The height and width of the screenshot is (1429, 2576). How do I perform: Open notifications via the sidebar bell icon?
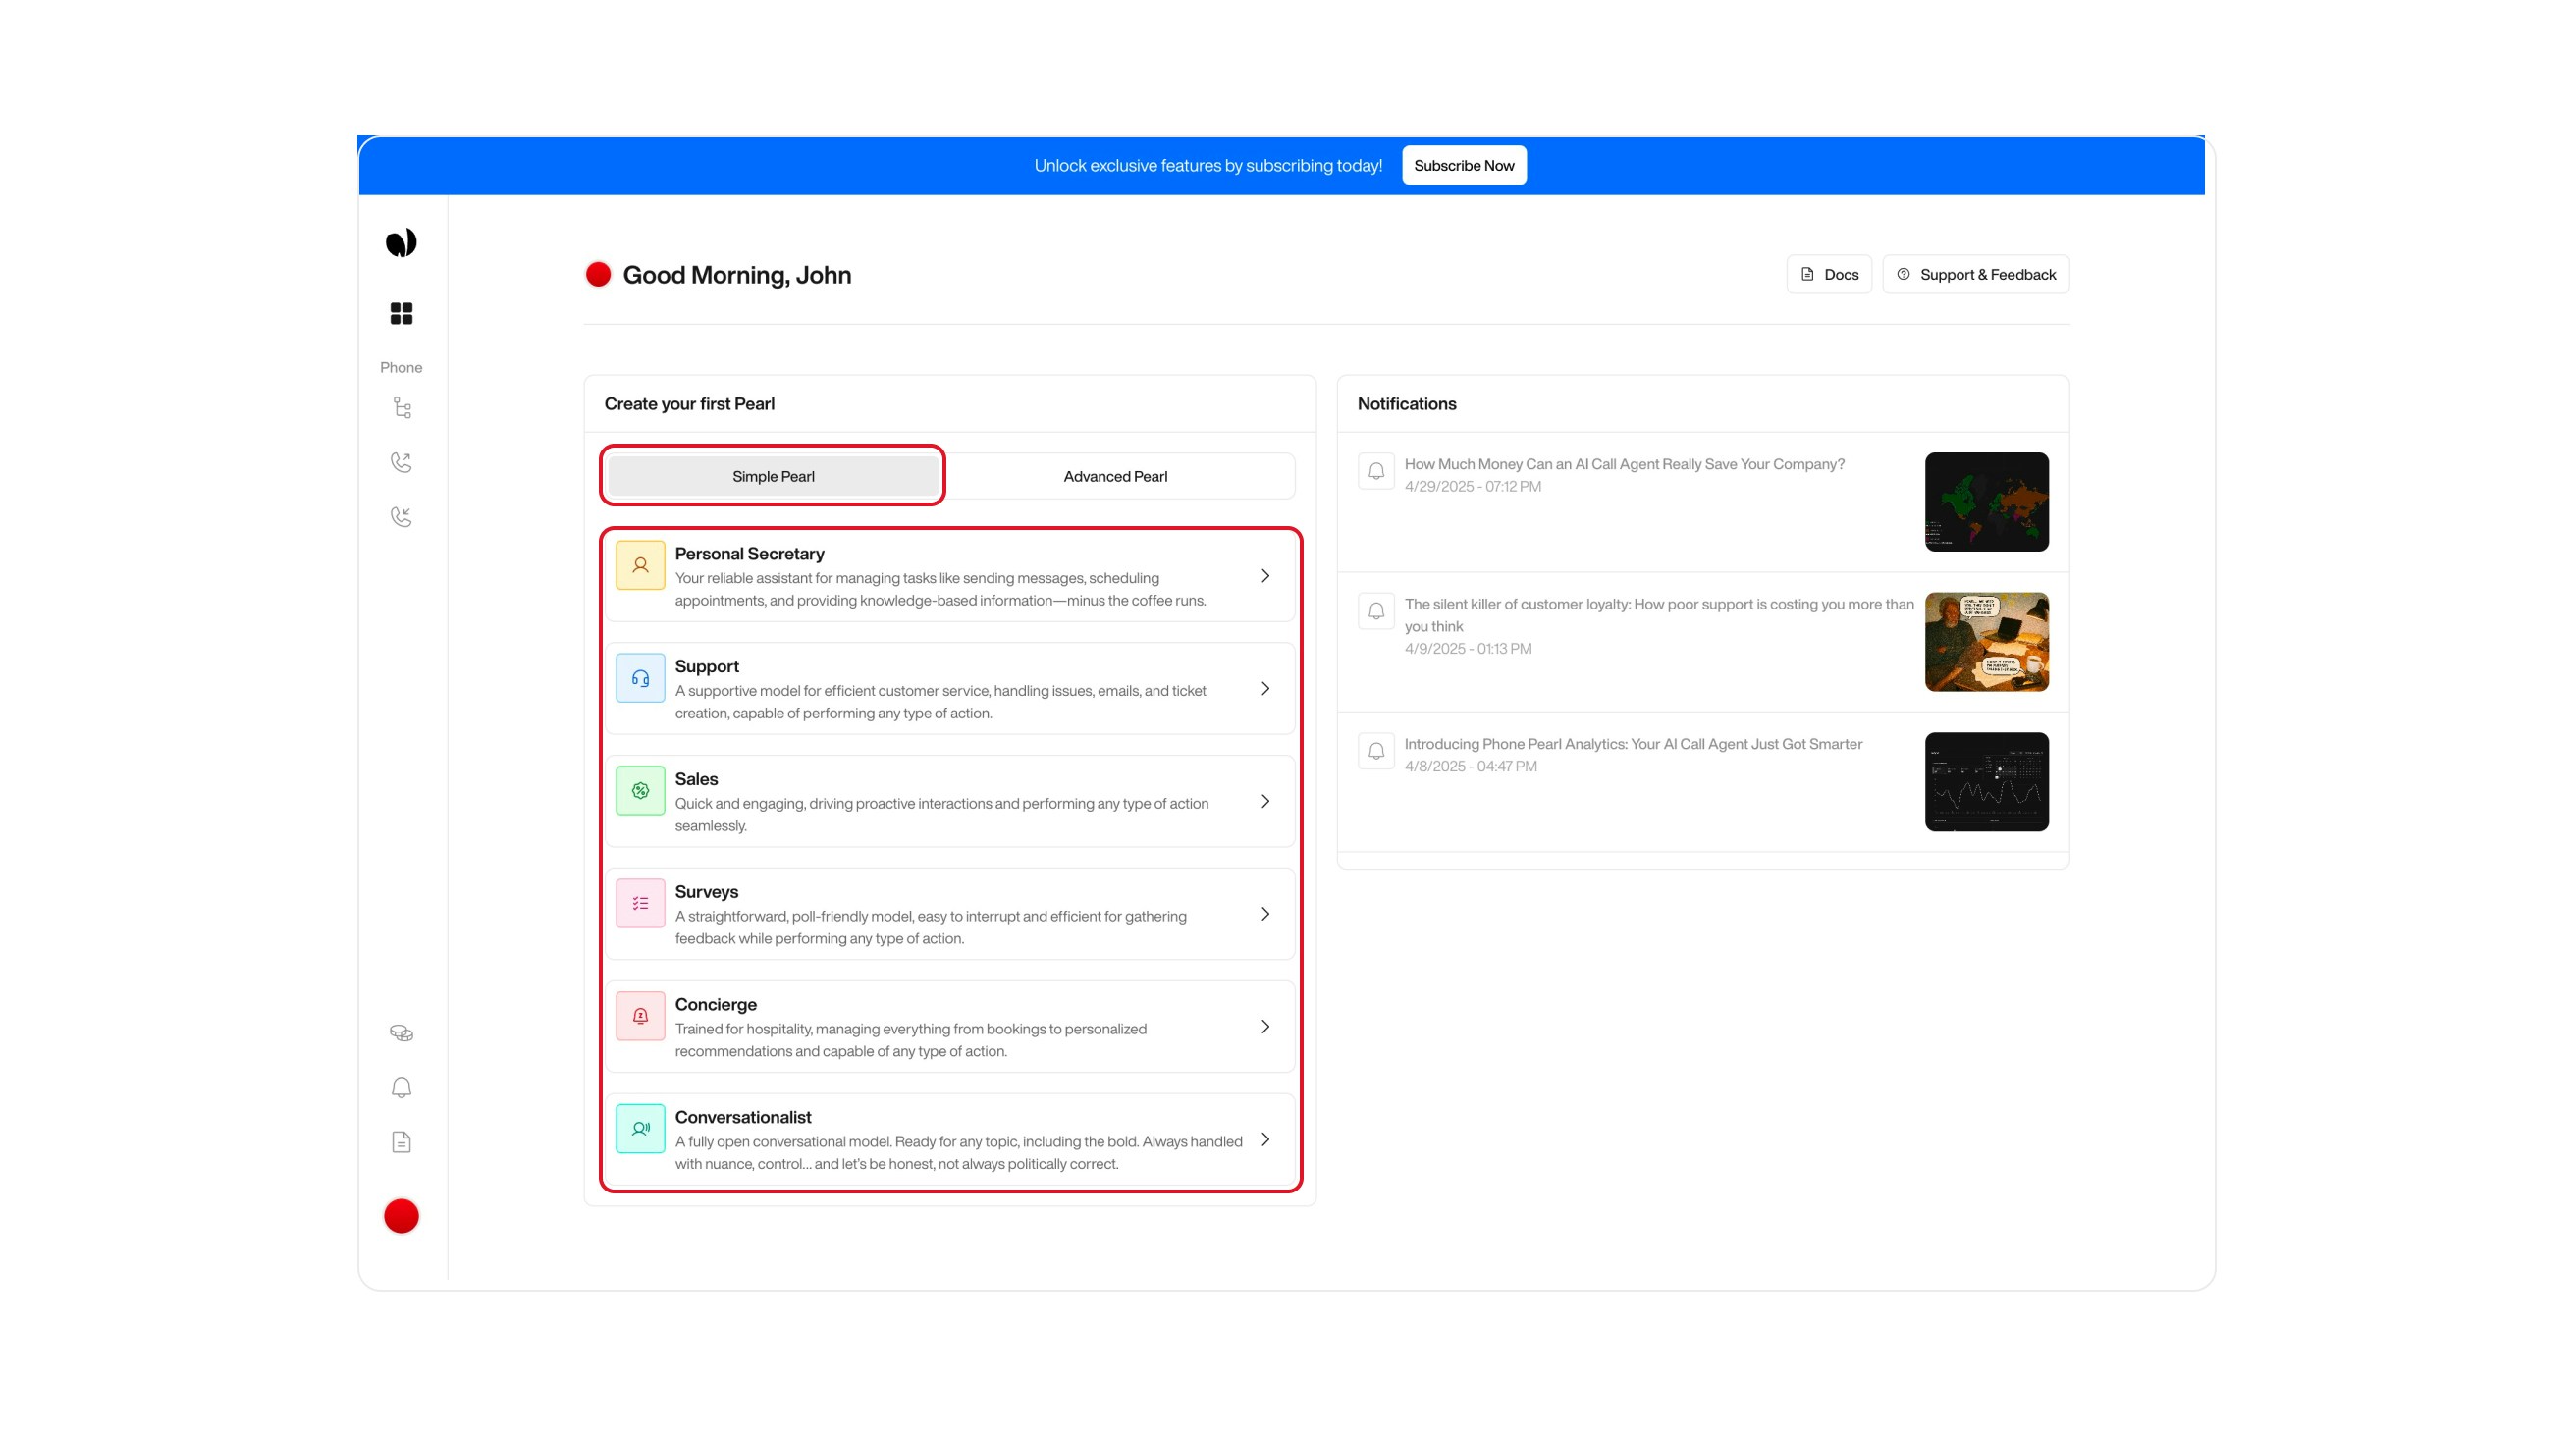click(401, 1087)
